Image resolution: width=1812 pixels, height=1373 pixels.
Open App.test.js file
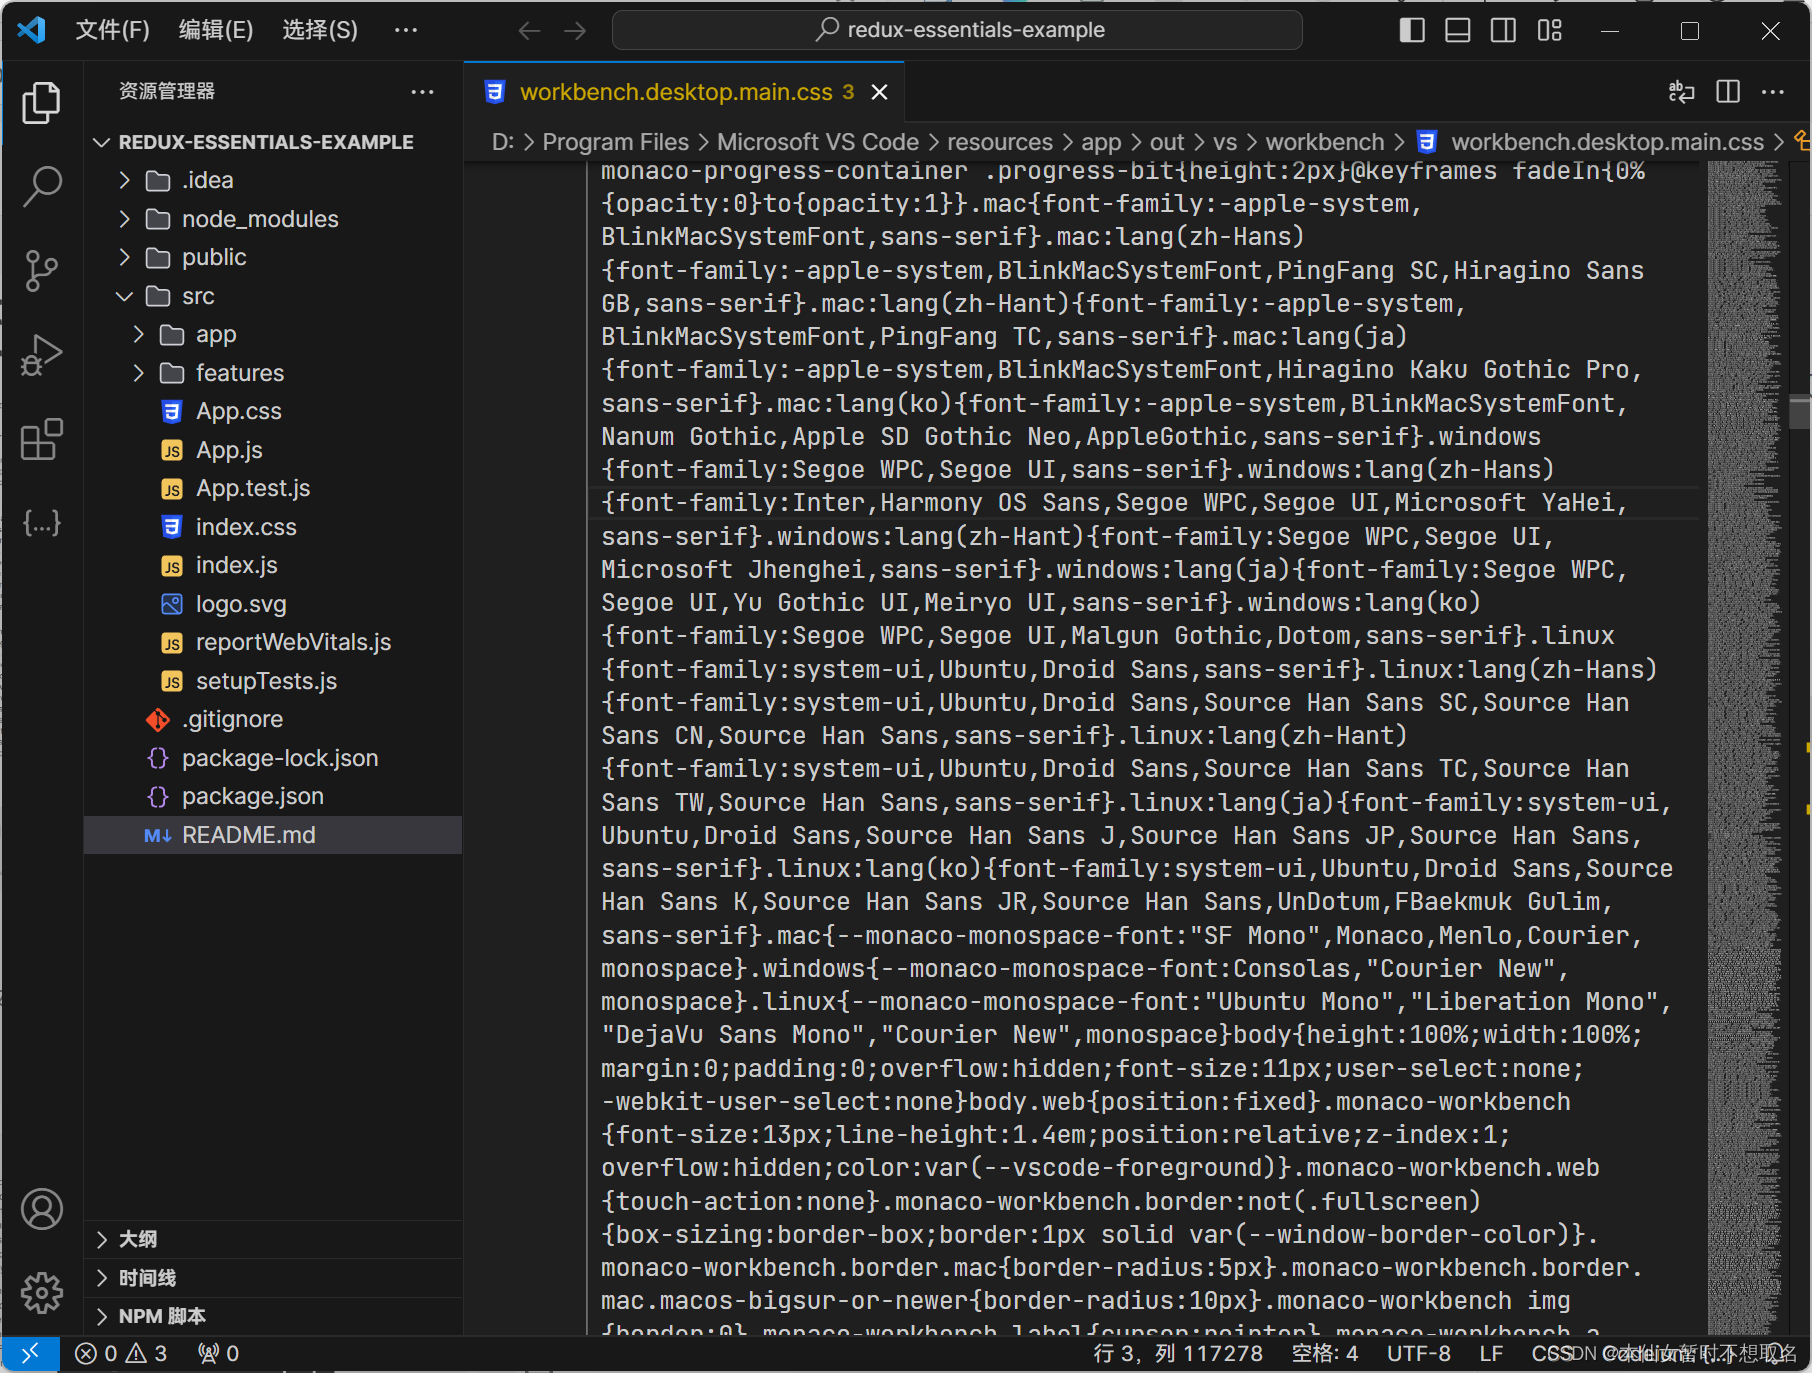pos(273,488)
